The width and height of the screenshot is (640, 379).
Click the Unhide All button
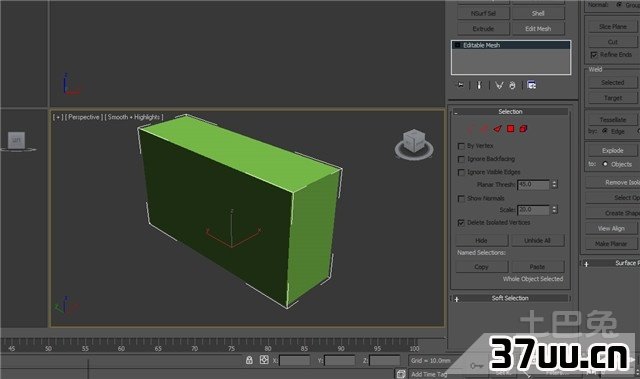click(538, 240)
